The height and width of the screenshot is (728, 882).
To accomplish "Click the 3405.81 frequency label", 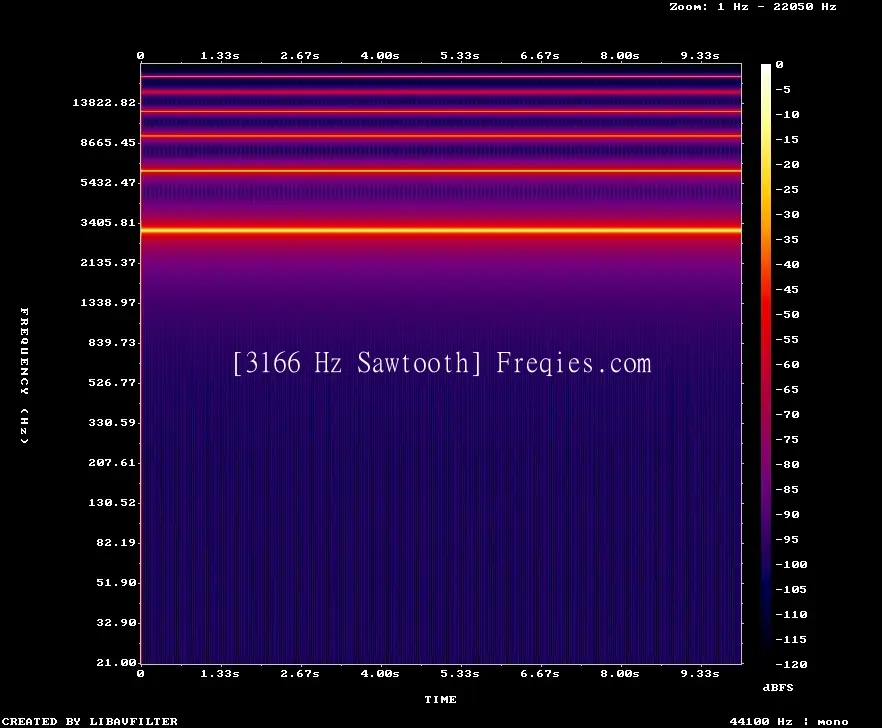I will coord(108,222).
